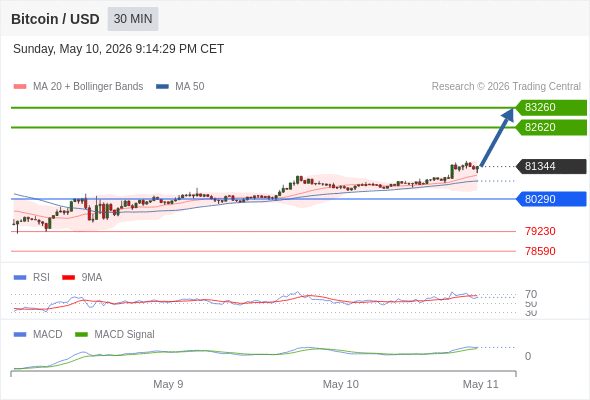Click the MACD legend label

47,334
